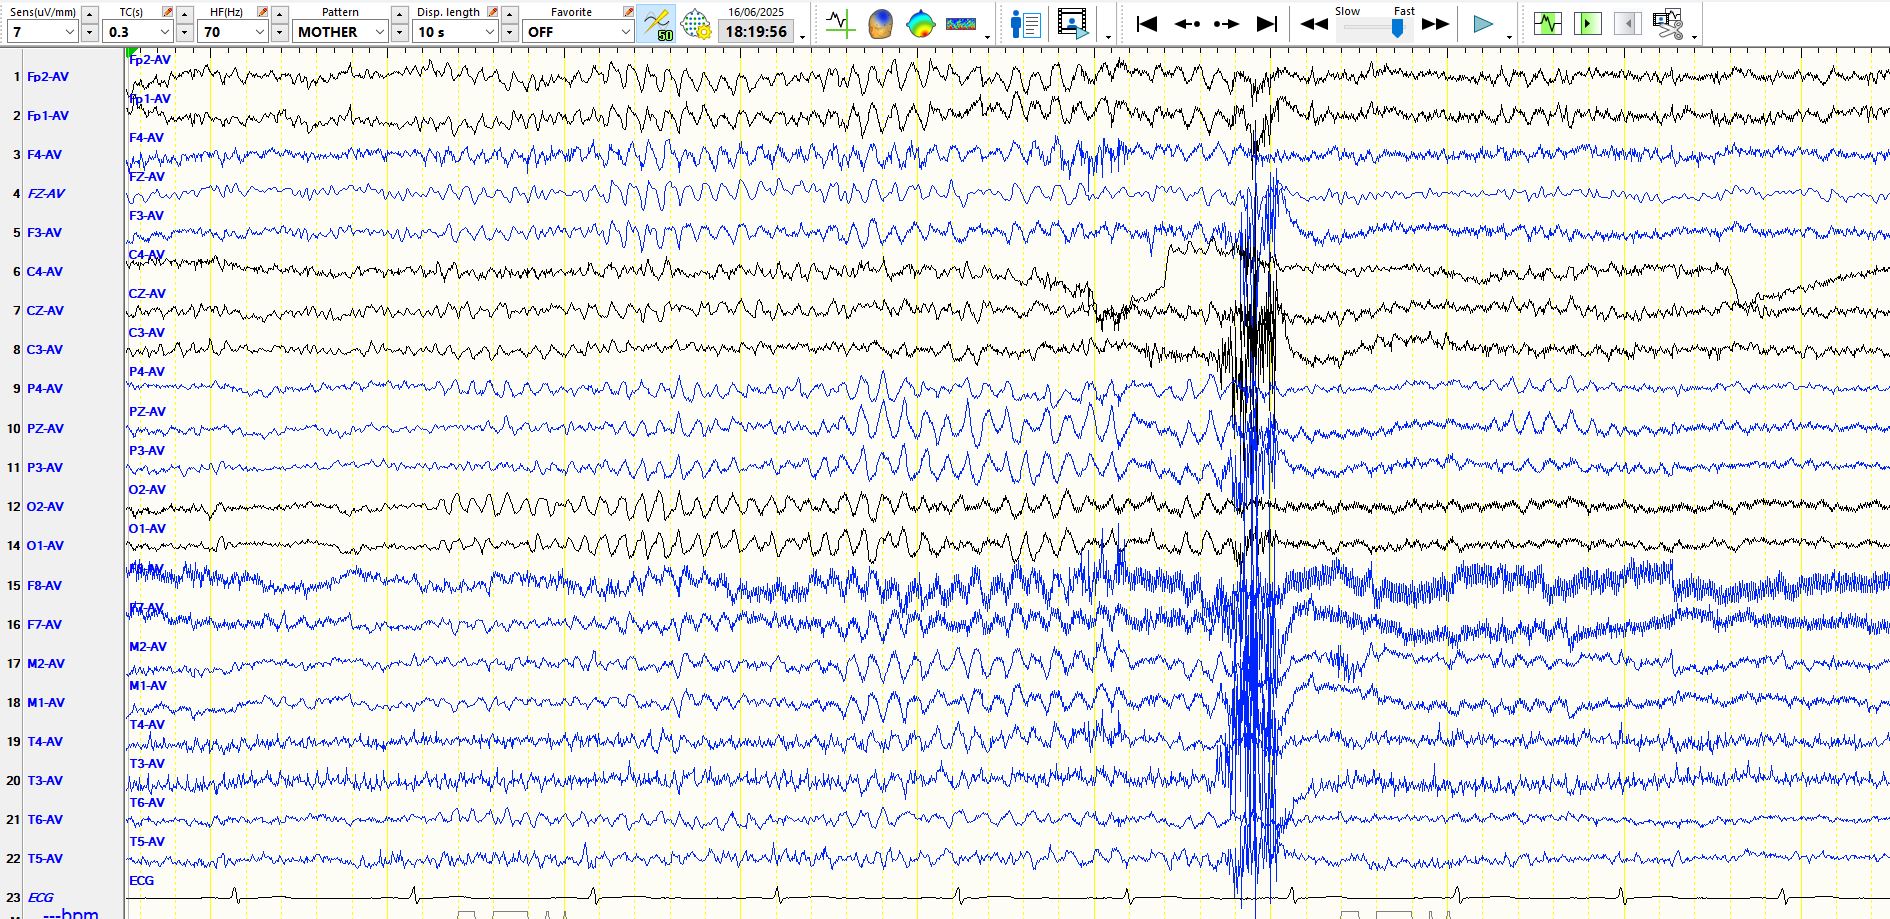
Task: Jump to the start of the recording
Action: pyautogui.click(x=1147, y=24)
